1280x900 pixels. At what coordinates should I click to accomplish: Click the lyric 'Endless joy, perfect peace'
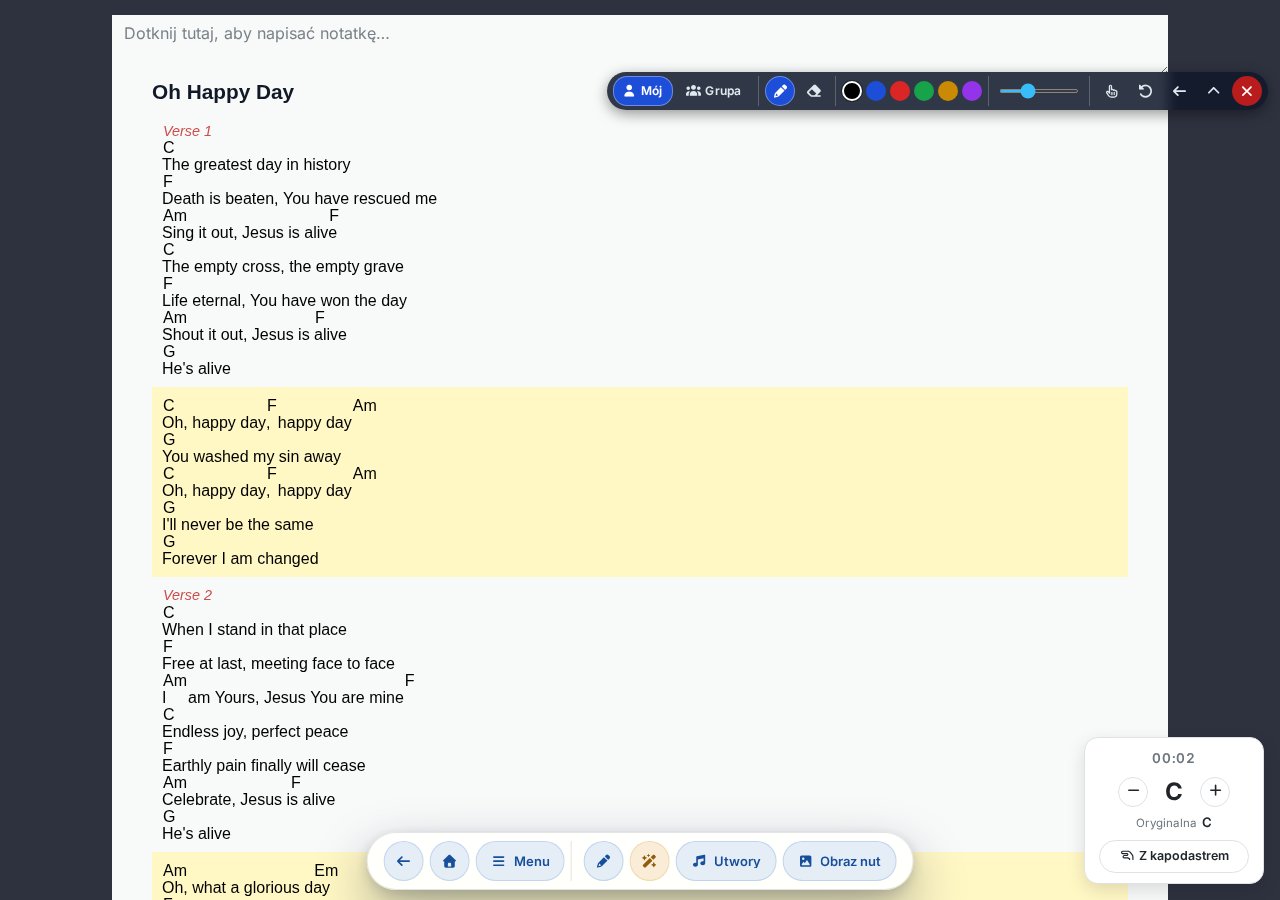pyautogui.click(x=255, y=732)
